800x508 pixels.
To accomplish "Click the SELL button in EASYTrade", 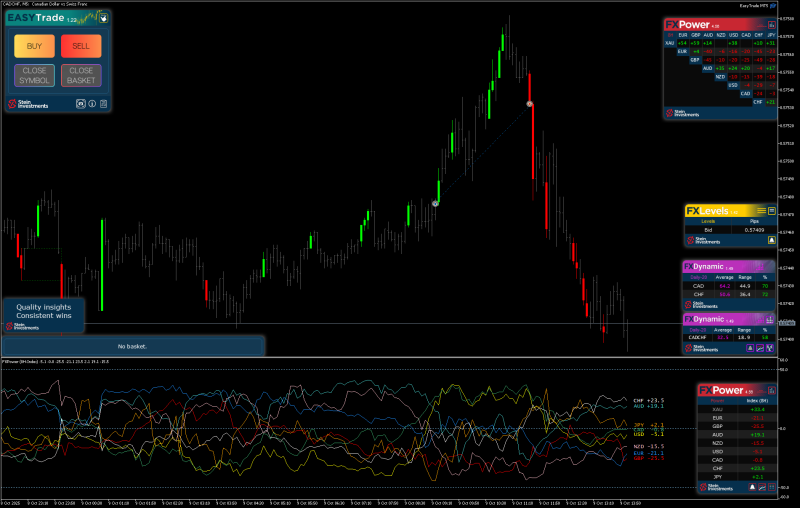I will tap(81, 46).
